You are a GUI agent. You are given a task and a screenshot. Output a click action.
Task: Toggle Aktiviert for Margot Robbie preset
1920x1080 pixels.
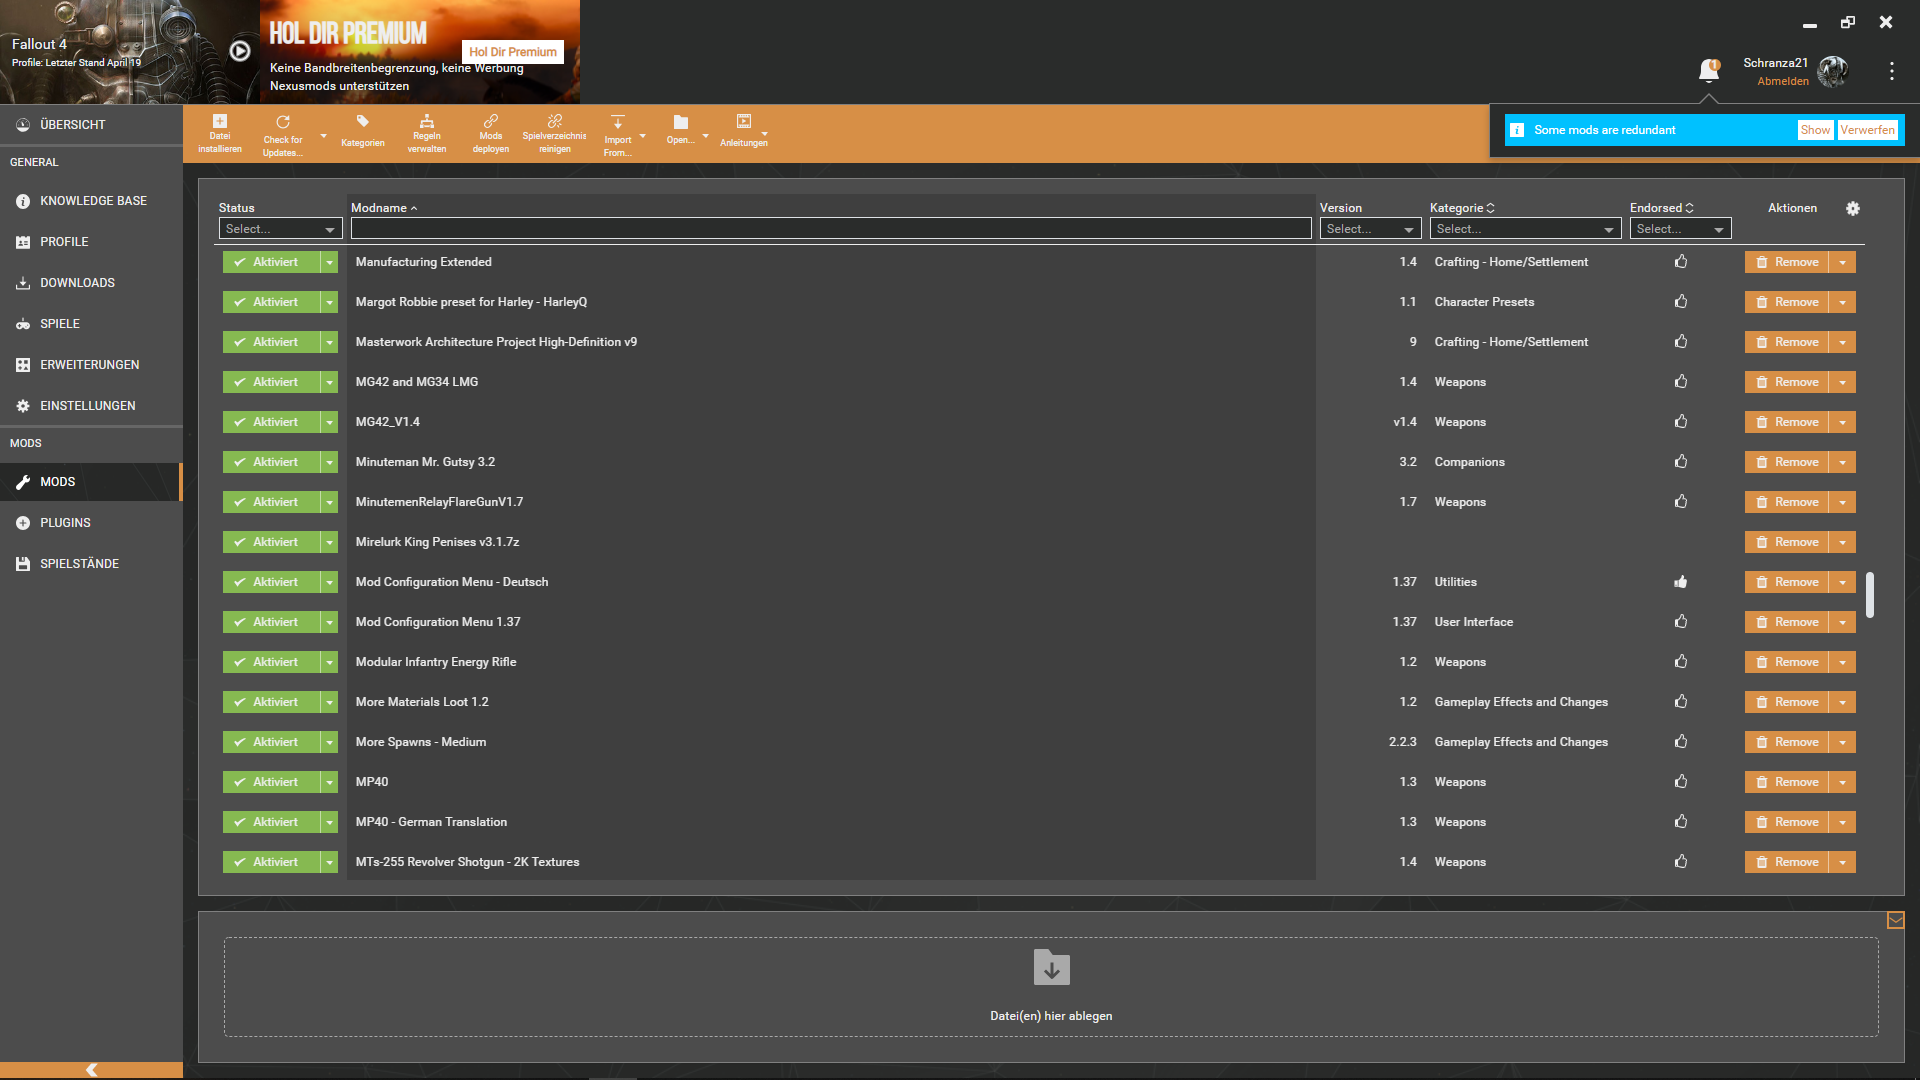pos(271,302)
